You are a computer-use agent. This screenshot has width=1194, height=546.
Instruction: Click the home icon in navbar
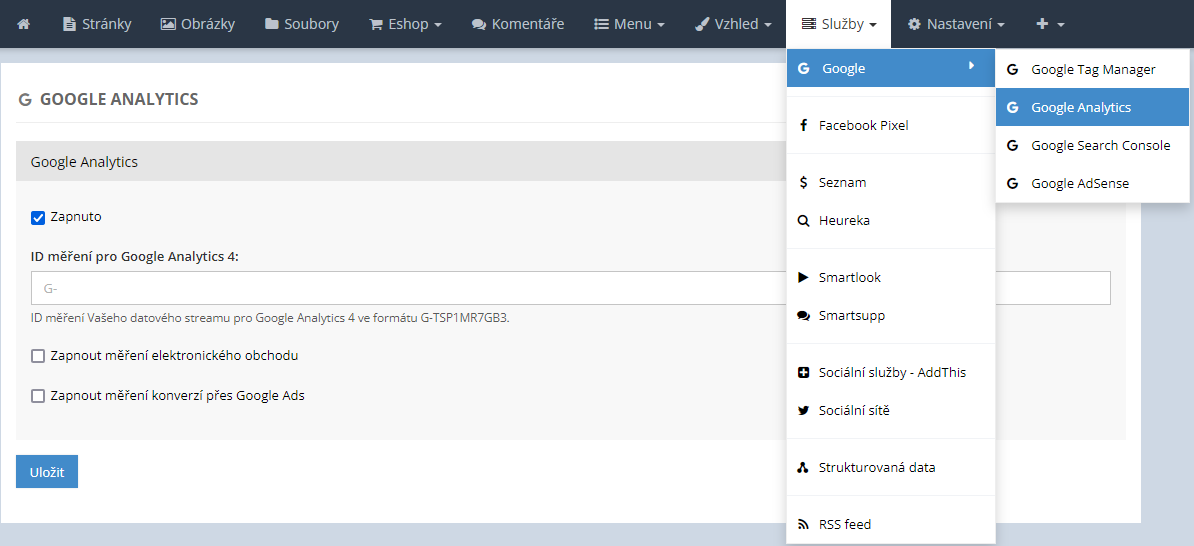(24, 24)
